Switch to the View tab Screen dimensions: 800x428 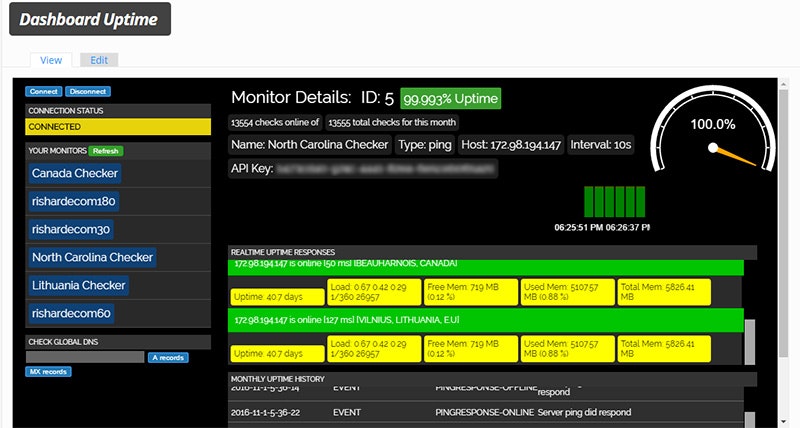click(51, 60)
